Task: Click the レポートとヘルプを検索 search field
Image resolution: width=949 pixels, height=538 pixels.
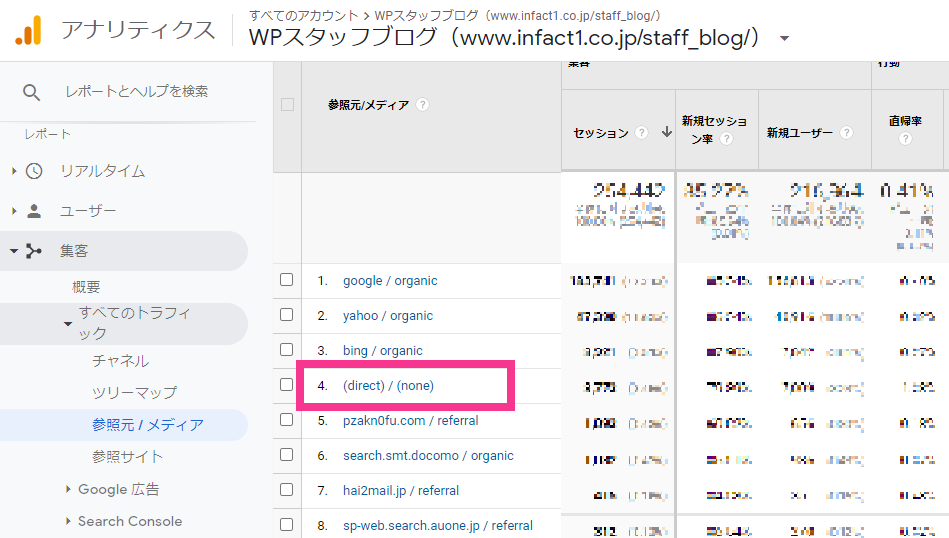Action: [136, 91]
